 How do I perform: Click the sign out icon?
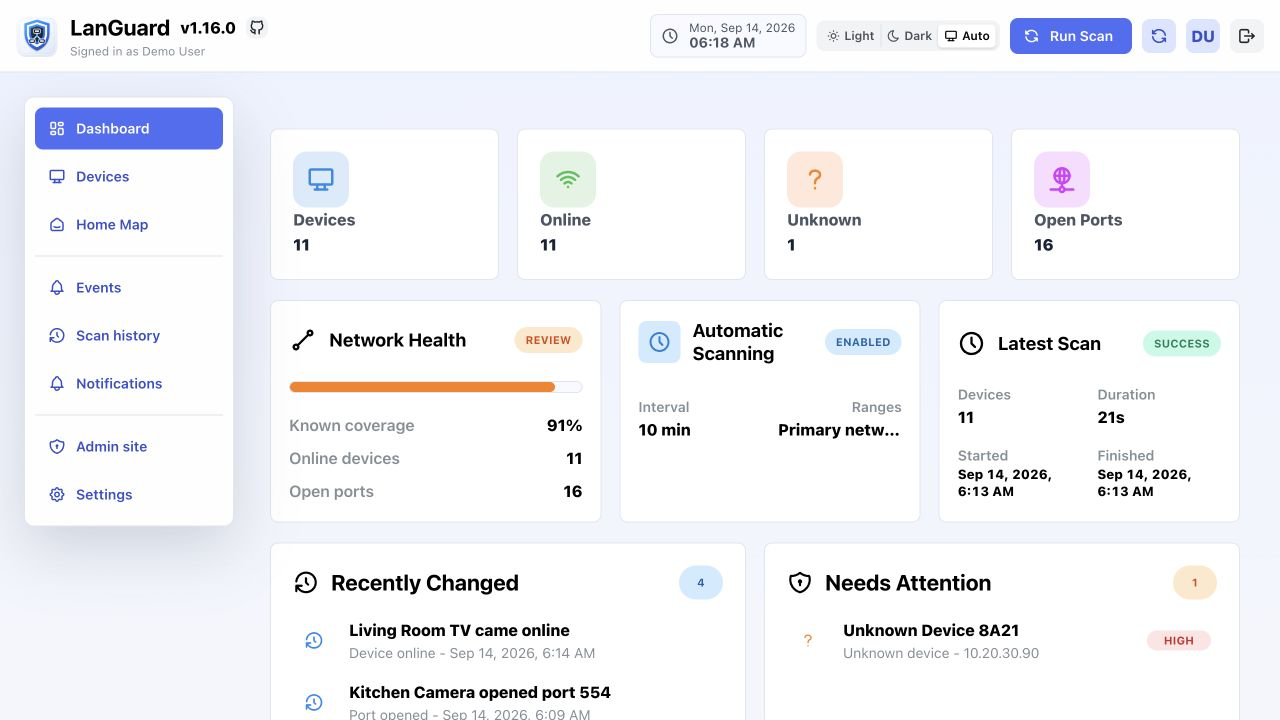pyautogui.click(x=1247, y=36)
